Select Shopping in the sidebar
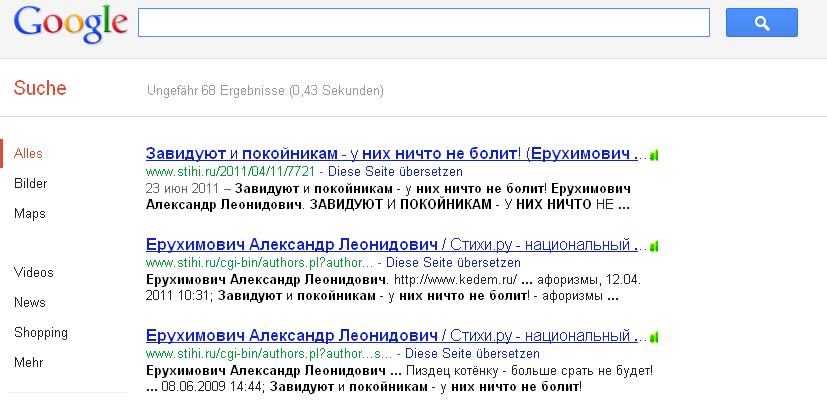 [41, 333]
